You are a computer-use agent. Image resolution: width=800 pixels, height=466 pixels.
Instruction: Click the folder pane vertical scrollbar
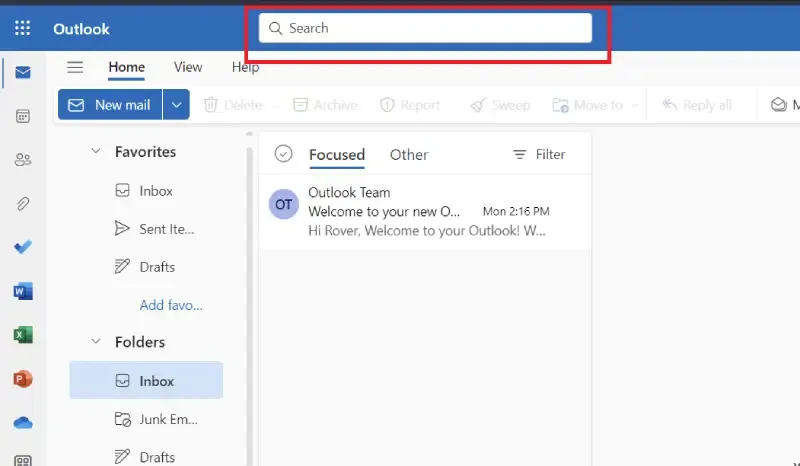point(249,306)
